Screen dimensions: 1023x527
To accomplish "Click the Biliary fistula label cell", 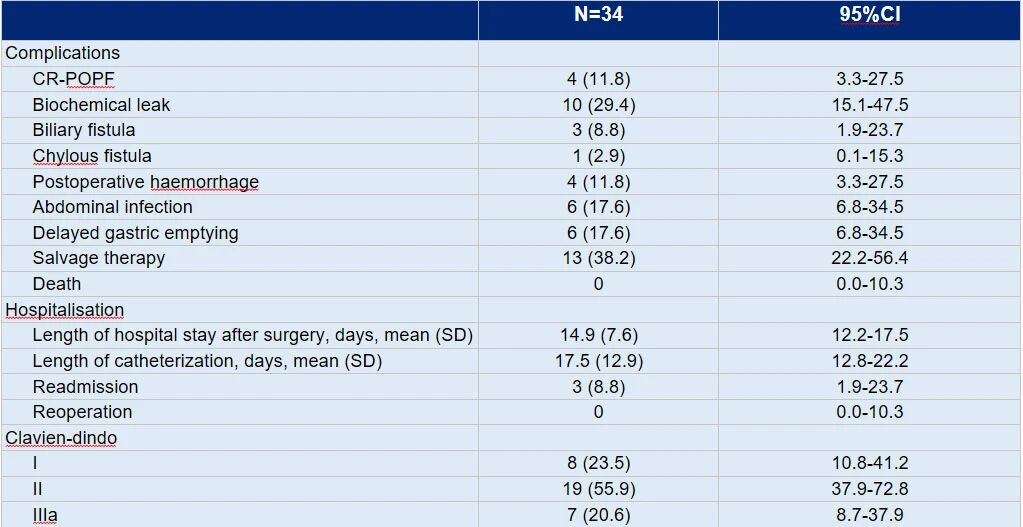I will (x=84, y=130).
